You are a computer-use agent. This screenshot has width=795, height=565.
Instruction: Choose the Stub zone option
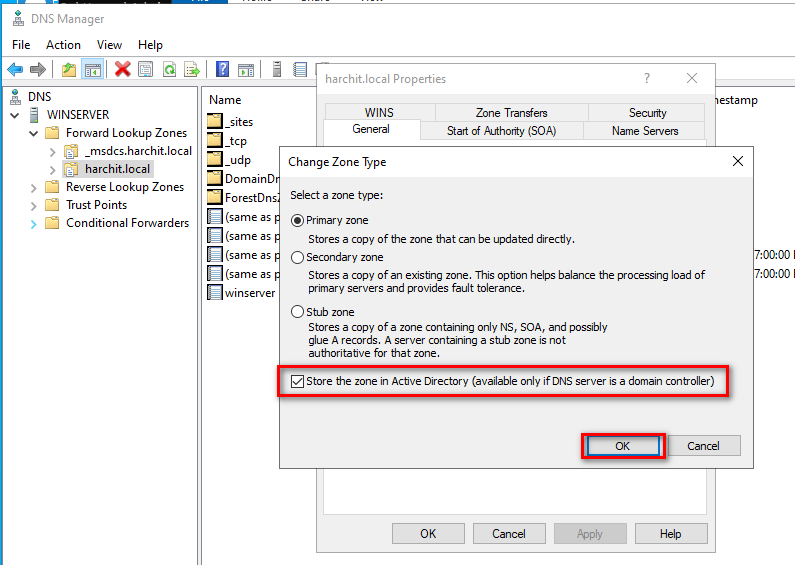[297, 312]
